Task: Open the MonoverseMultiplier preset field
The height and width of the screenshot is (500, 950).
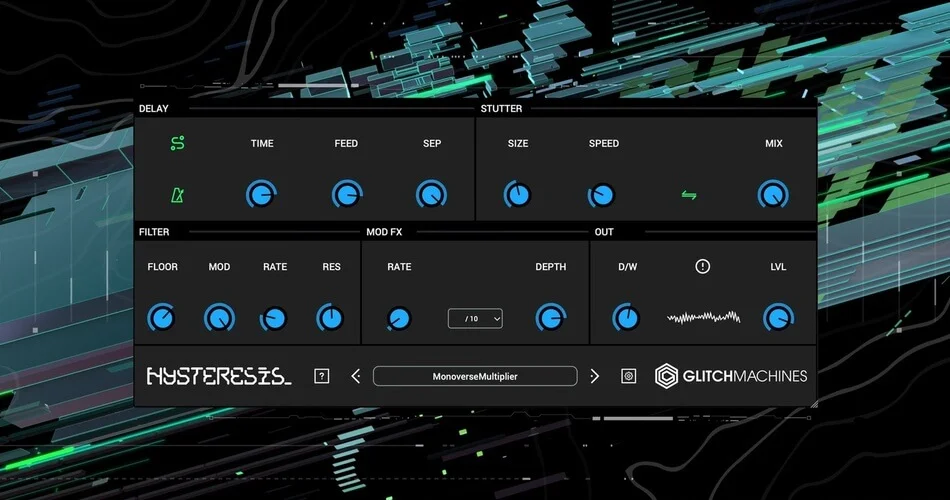Action: coord(475,376)
